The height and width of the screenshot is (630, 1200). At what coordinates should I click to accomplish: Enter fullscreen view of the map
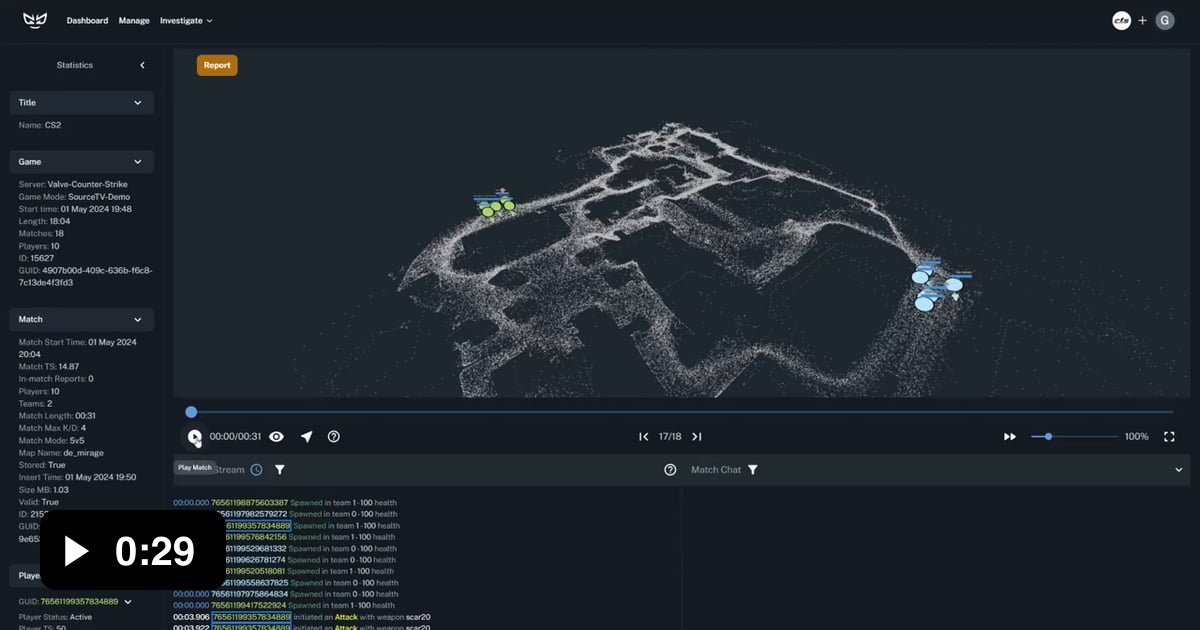1169,437
